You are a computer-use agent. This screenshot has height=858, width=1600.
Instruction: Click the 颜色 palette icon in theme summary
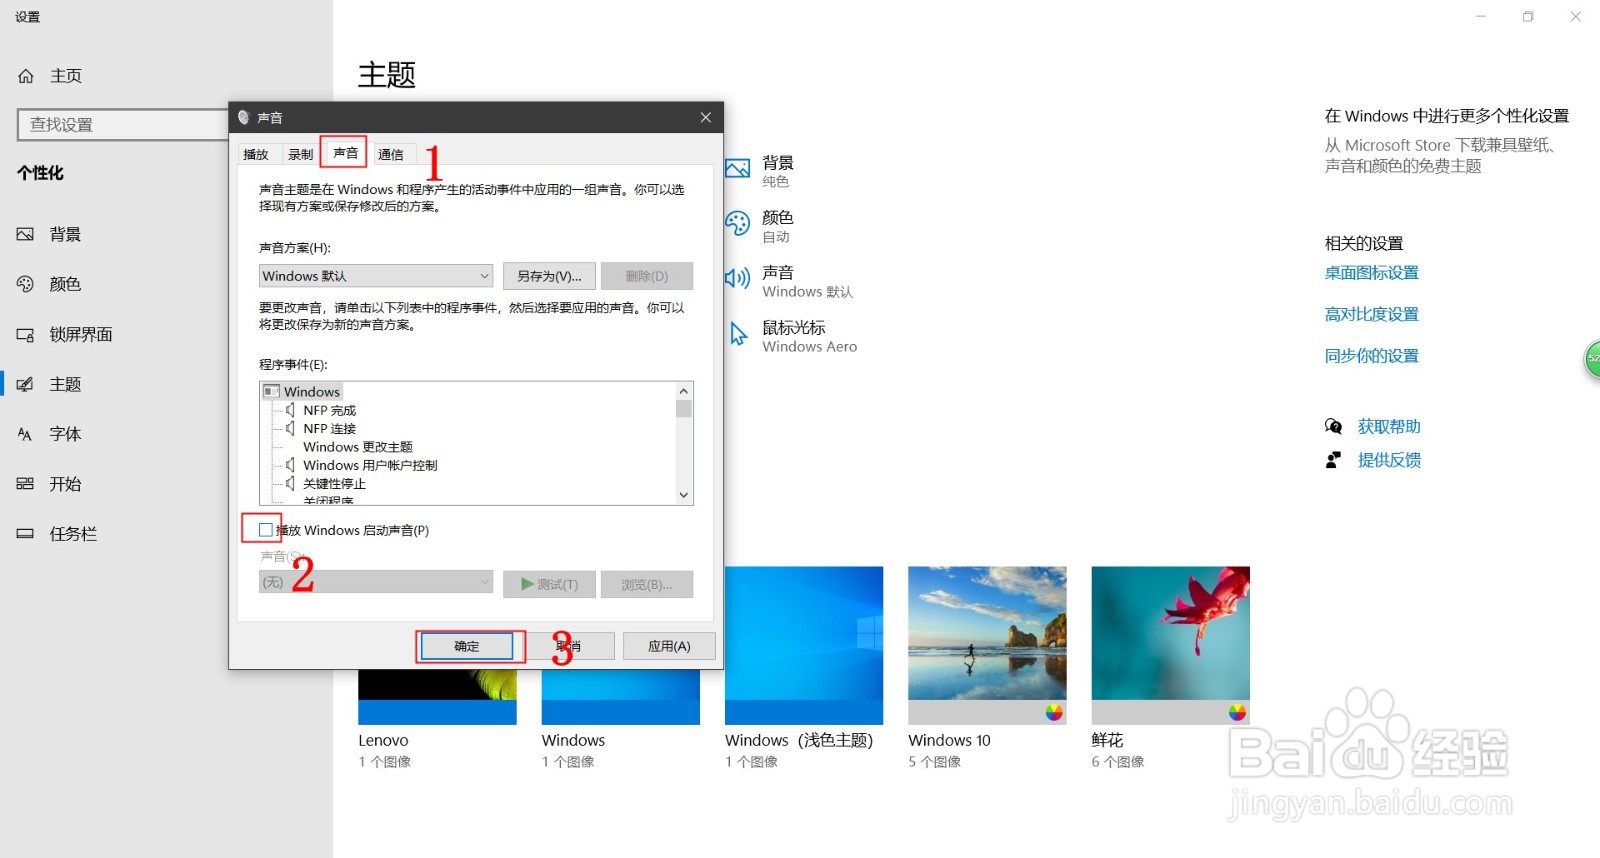pyautogui.click(x=738, y=223)
